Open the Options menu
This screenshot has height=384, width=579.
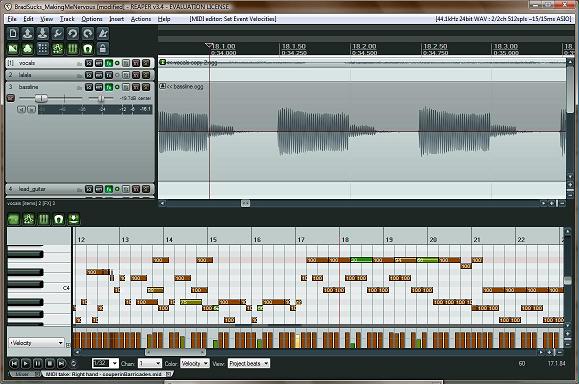[92, 19]
